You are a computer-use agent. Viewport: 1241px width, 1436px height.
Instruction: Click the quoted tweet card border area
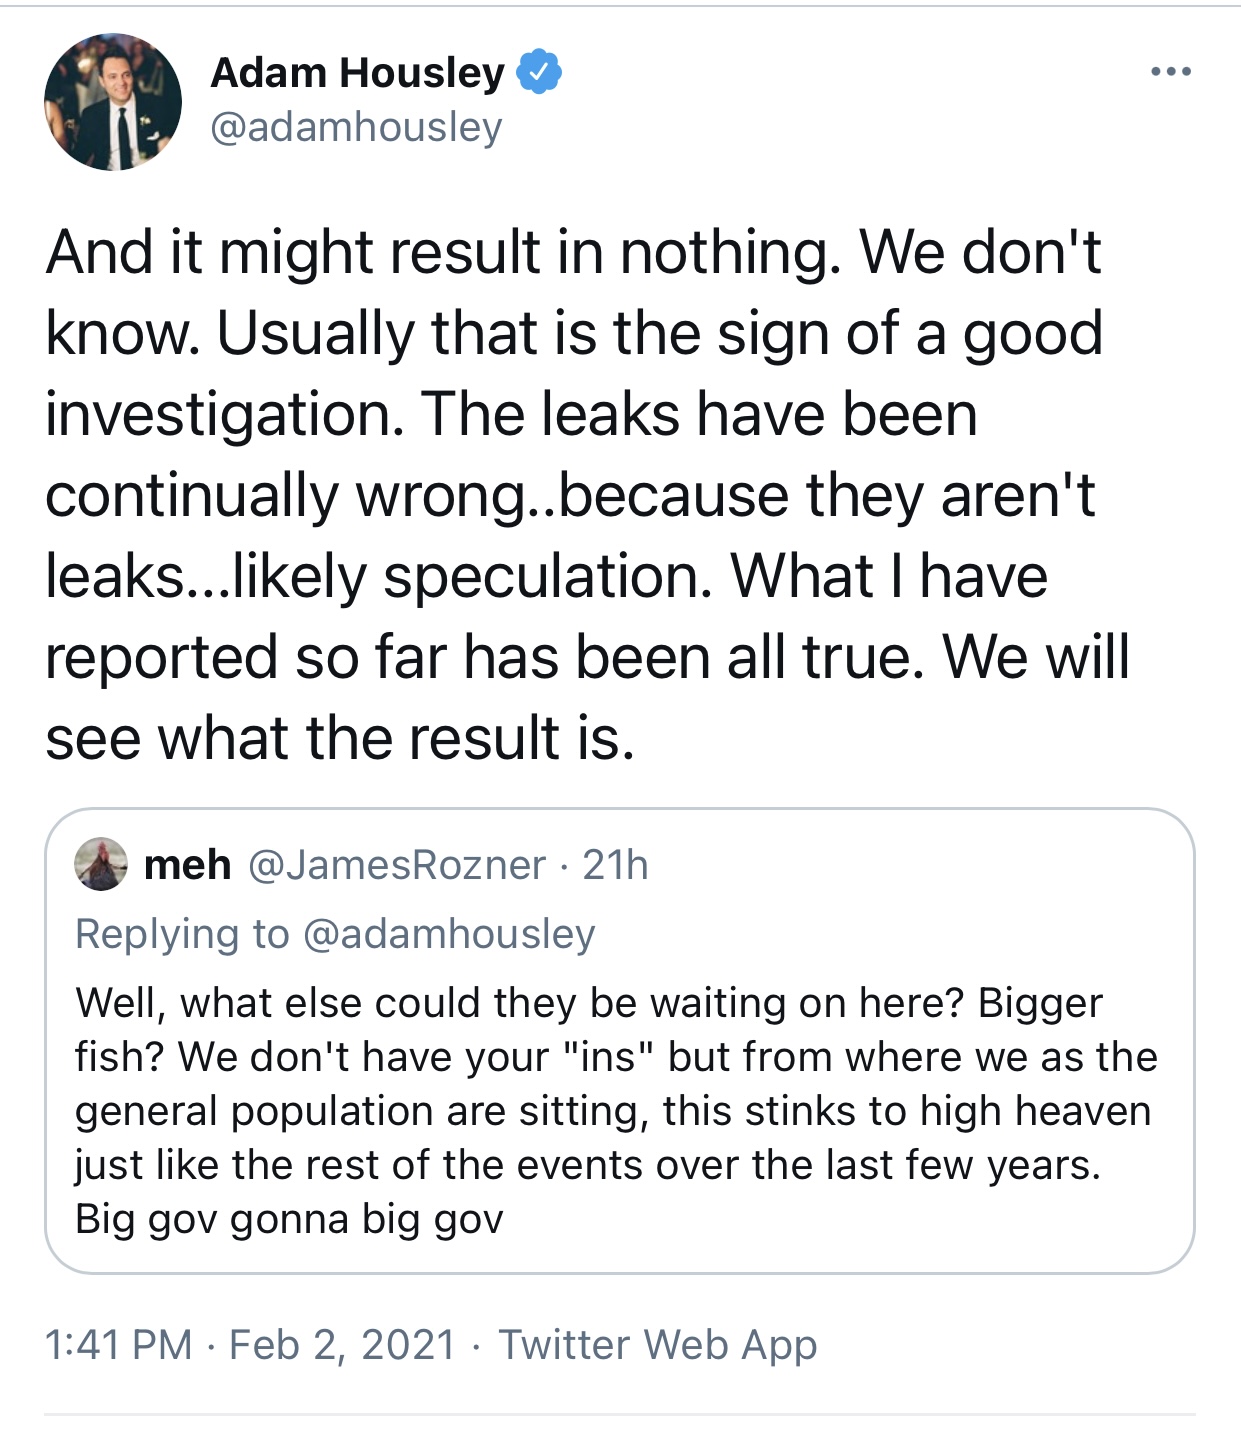point(620,1041)
